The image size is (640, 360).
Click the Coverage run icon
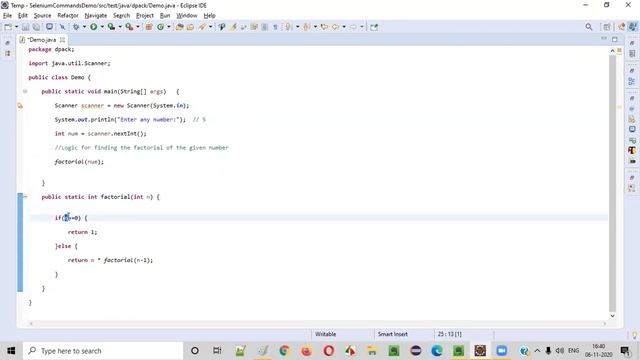[111, 27]
